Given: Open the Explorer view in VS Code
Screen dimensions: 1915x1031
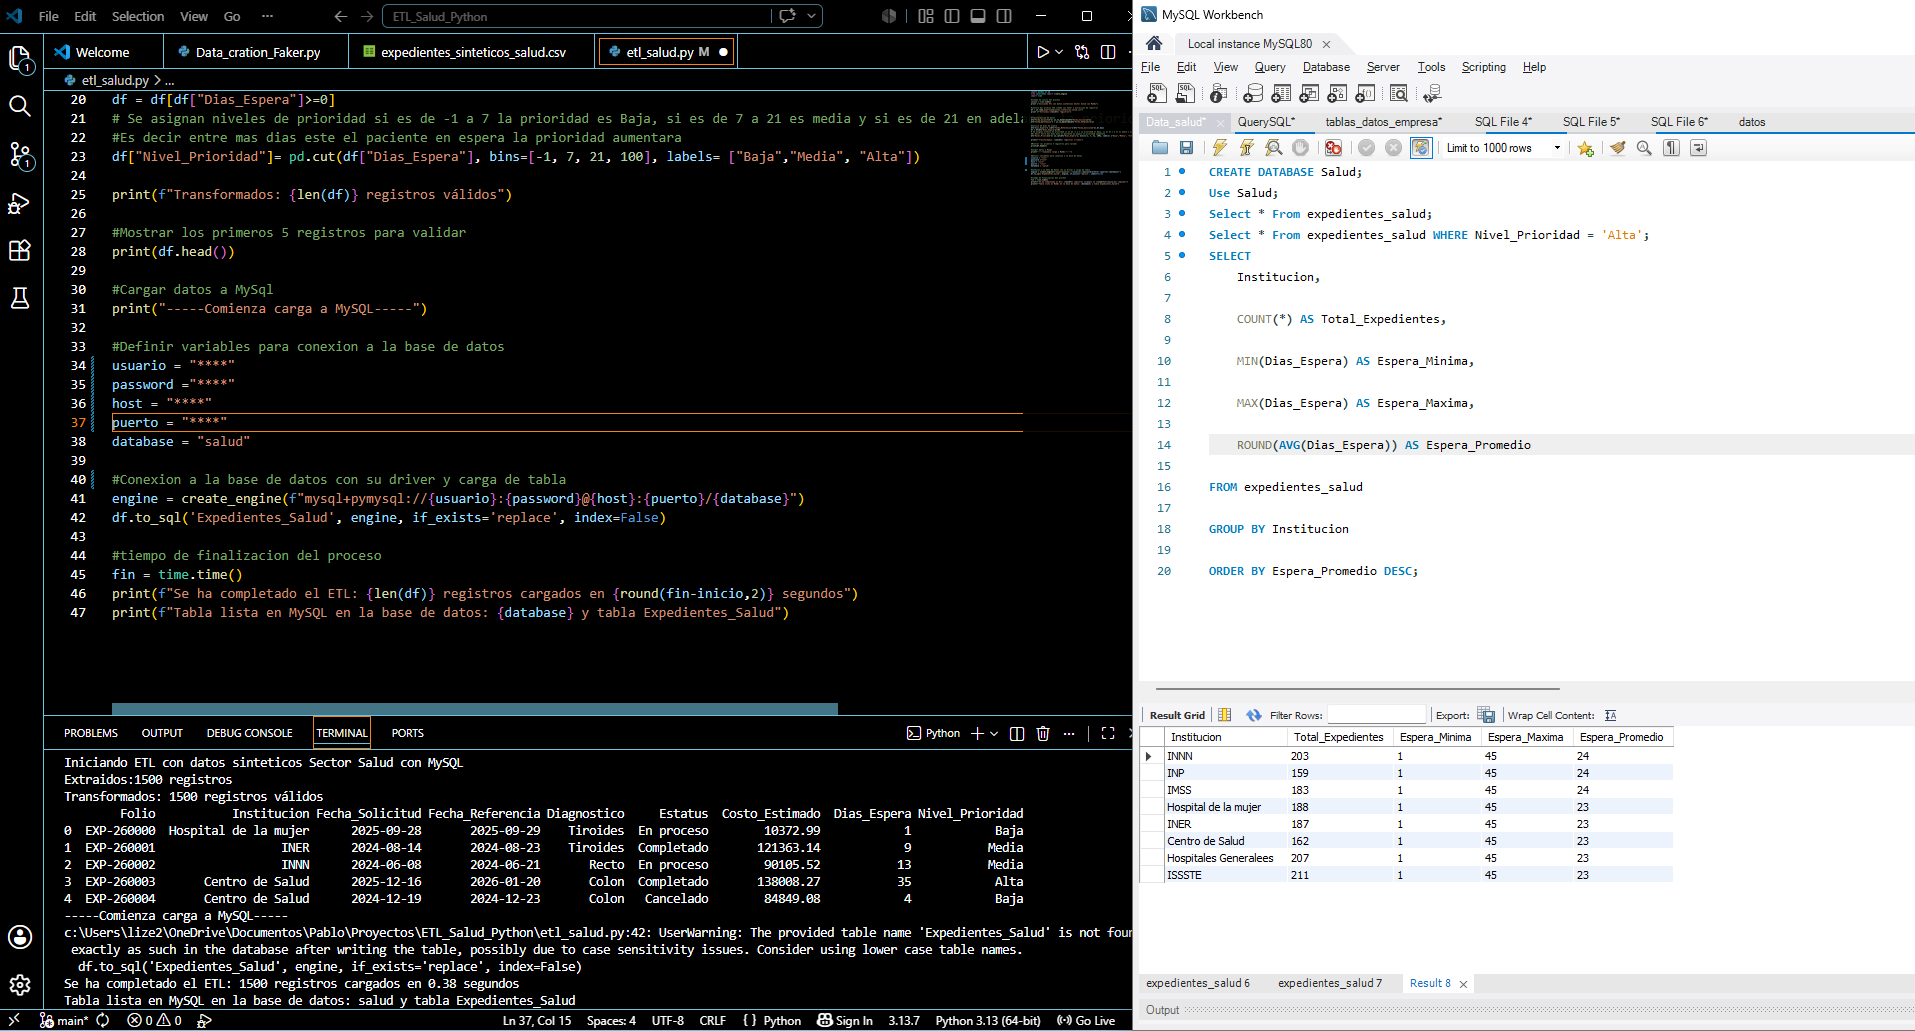Looking at the screenshot, I should pos(20,60).
